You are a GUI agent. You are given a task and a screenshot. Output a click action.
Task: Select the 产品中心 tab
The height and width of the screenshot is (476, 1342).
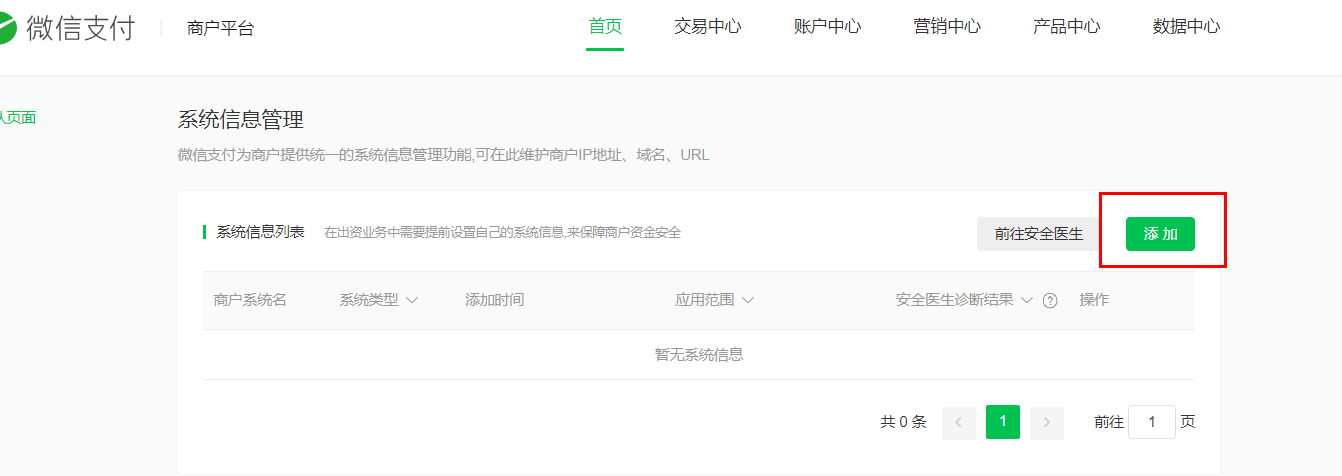(x=1066, y=27)
